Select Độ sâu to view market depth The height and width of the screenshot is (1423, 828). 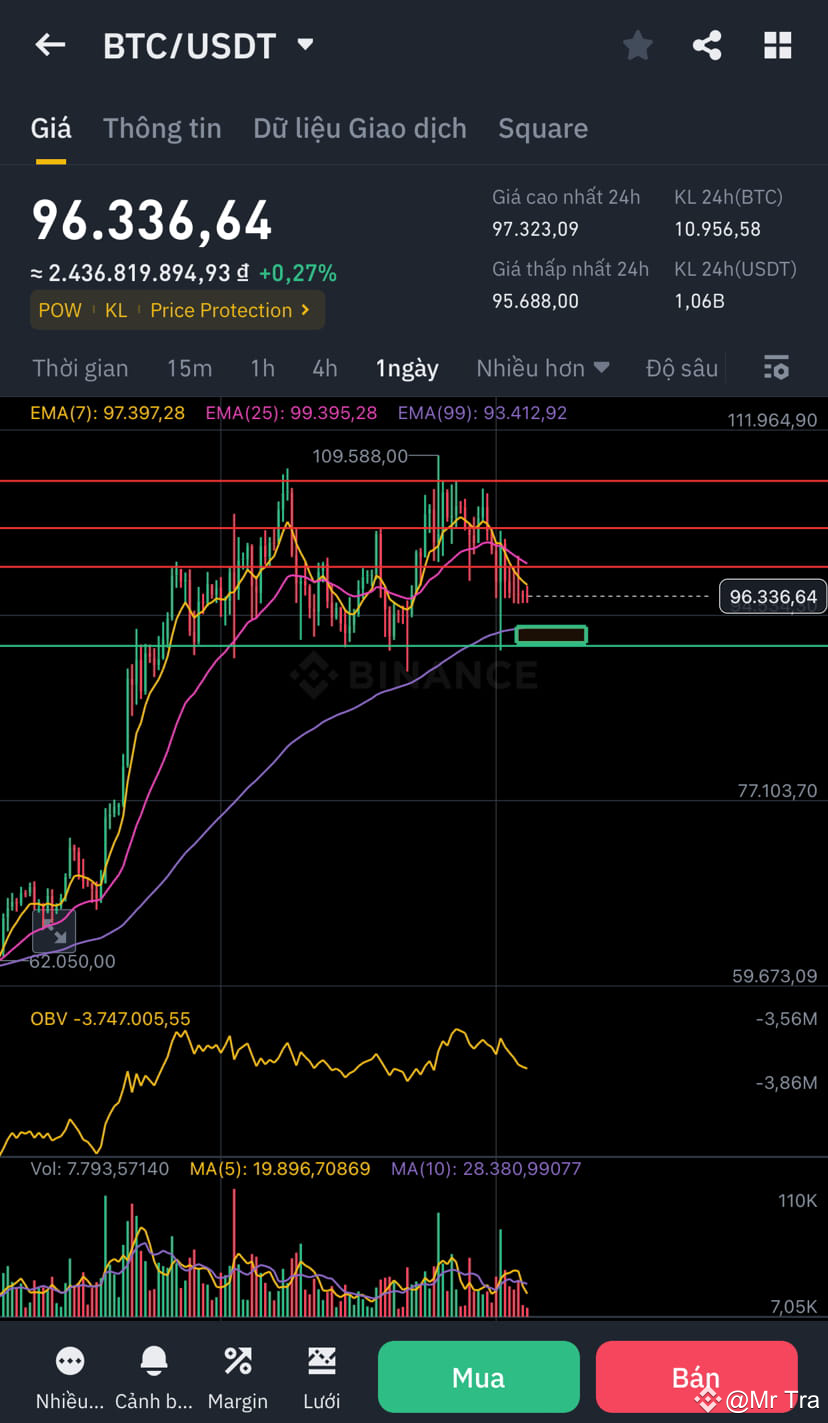coord(681,368)
